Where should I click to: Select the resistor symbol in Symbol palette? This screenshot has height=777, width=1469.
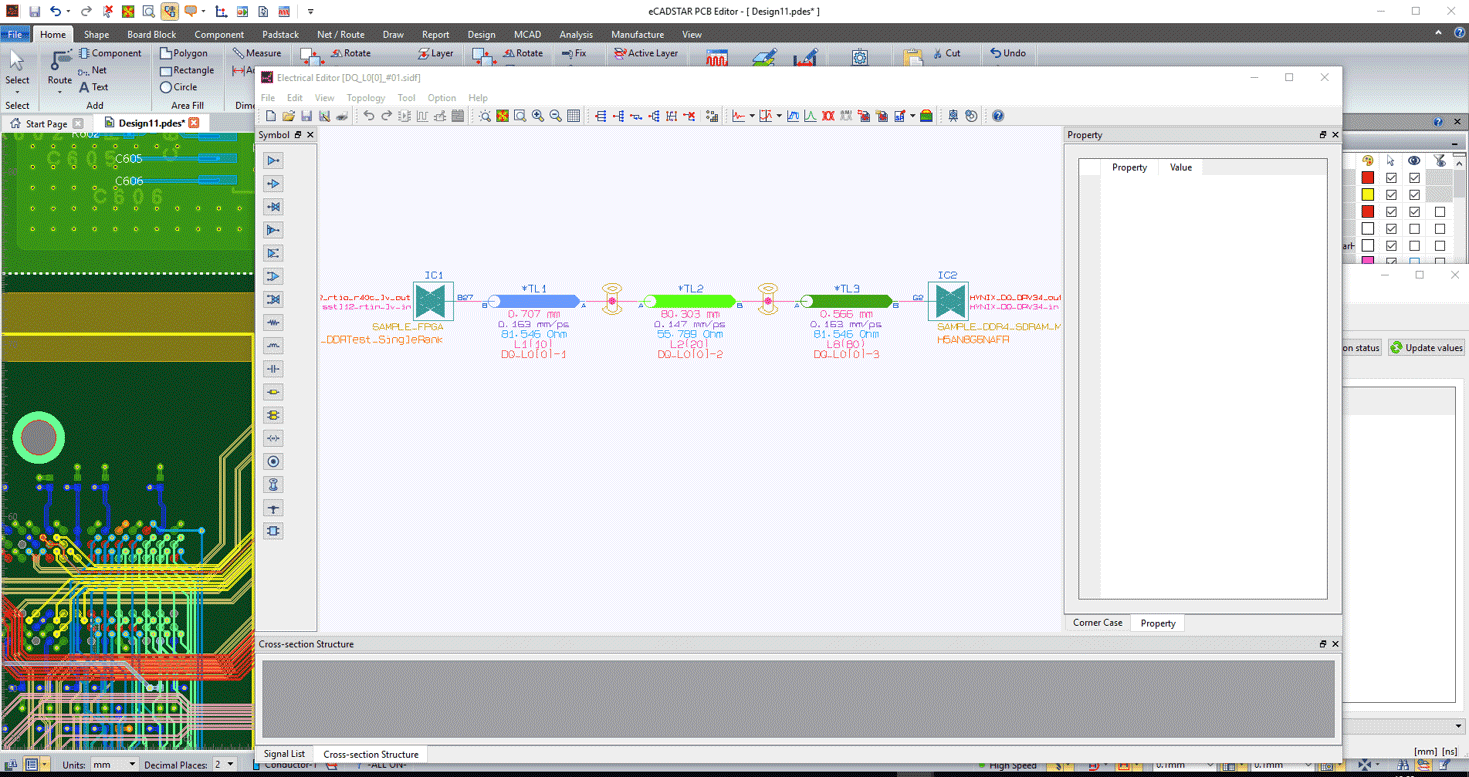coord(273,323)
